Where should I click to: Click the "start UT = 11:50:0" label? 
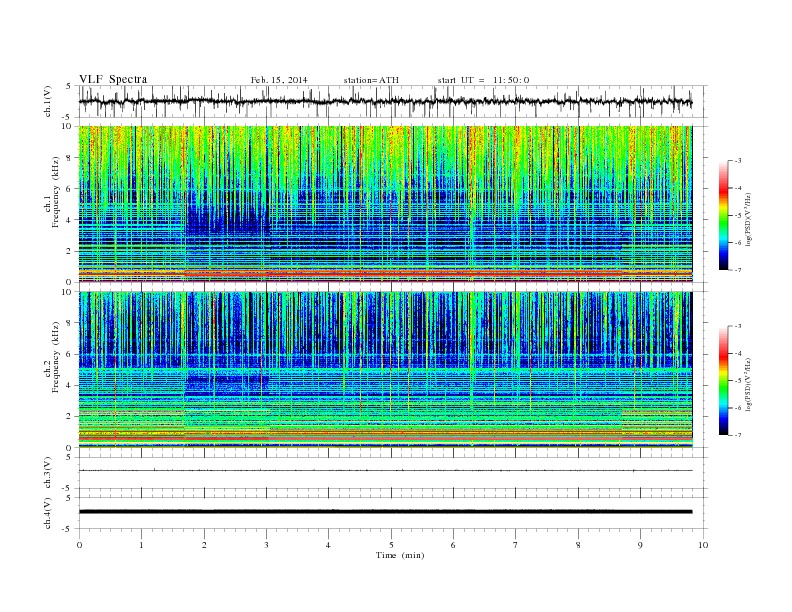click(x=483, y=80)
